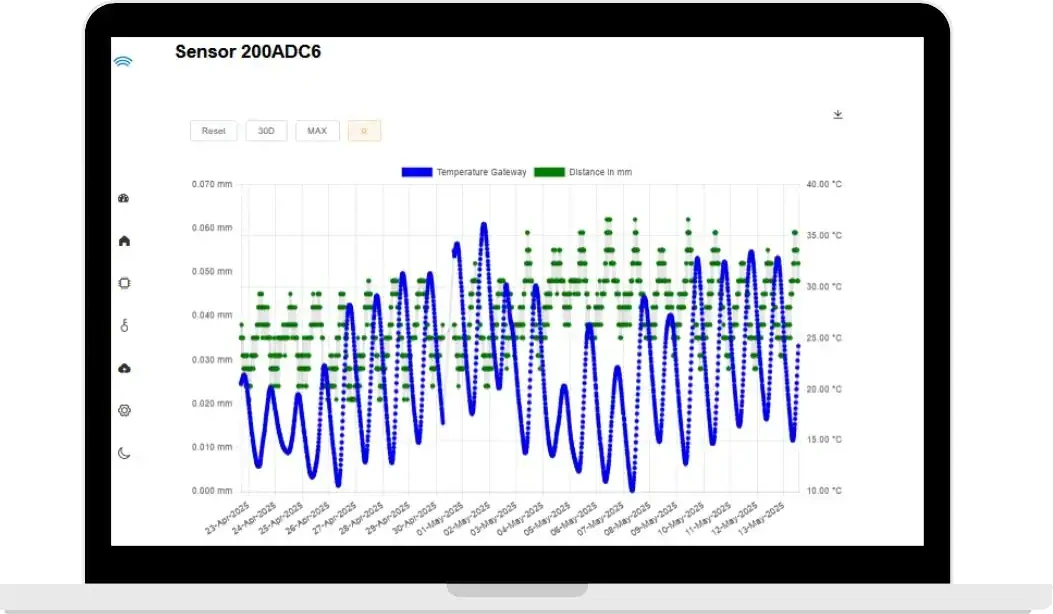Click the wireless signal logo icon
The height and width of the screenshot is (614, 1053).
(x=123, y=62)
